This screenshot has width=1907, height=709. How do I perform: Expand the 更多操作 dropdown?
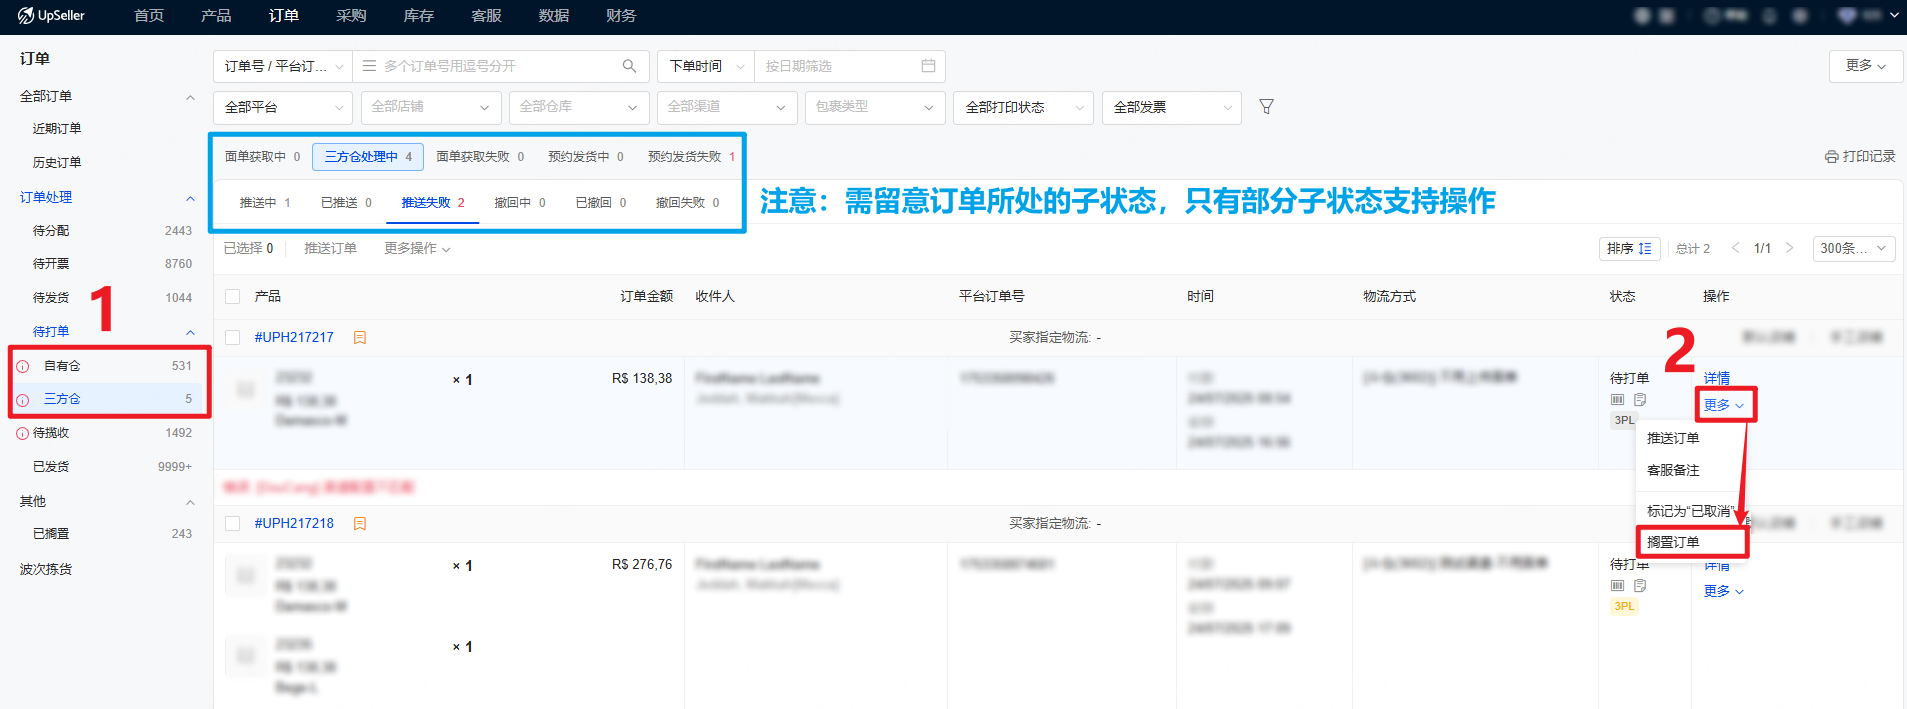(x=417, y=249)
